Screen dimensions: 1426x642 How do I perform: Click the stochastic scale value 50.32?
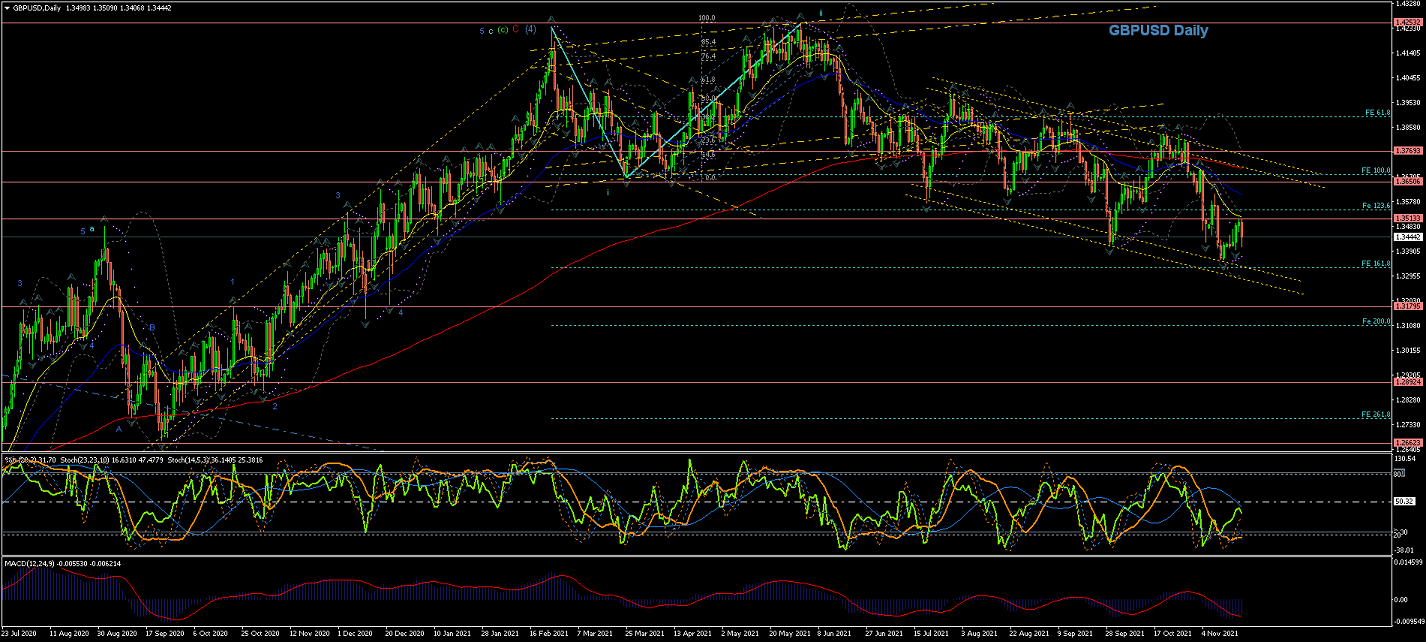1403,503
